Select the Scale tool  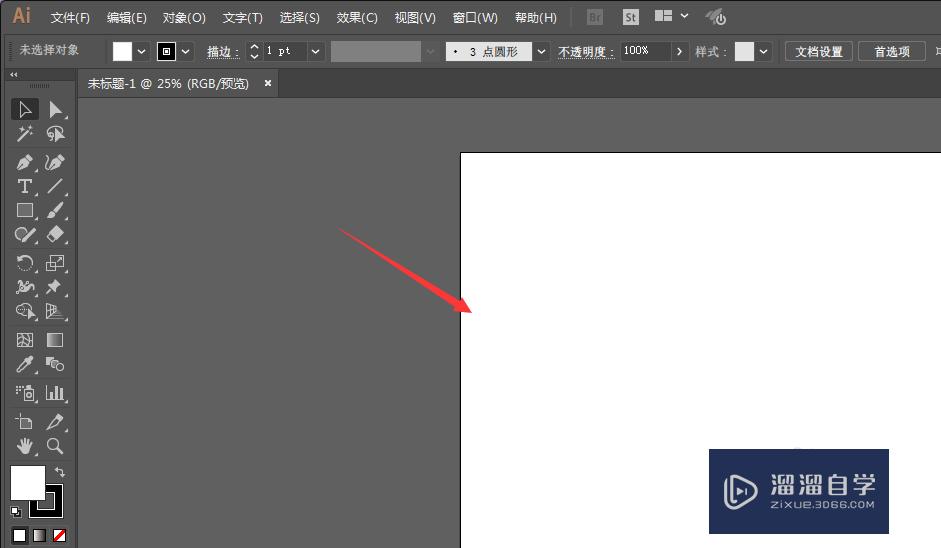[x=55, y=263]
